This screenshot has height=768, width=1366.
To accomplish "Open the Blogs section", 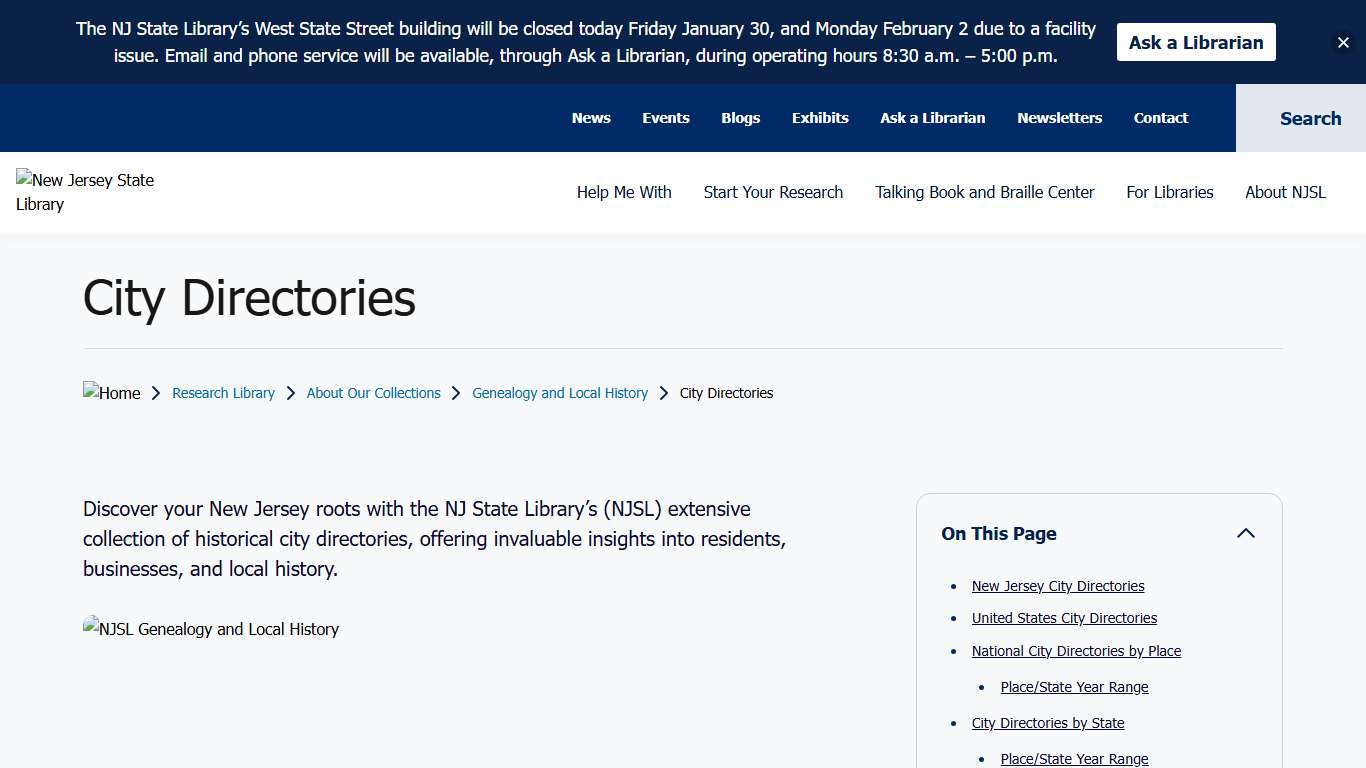I will click(x=740, y=118).
